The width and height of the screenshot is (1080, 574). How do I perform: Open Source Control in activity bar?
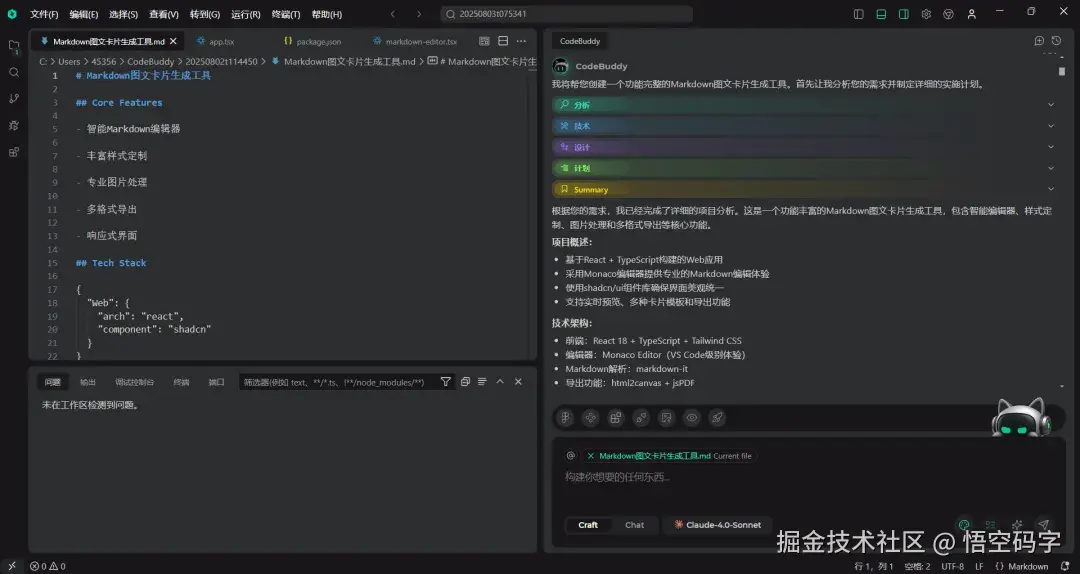(14, 99)
